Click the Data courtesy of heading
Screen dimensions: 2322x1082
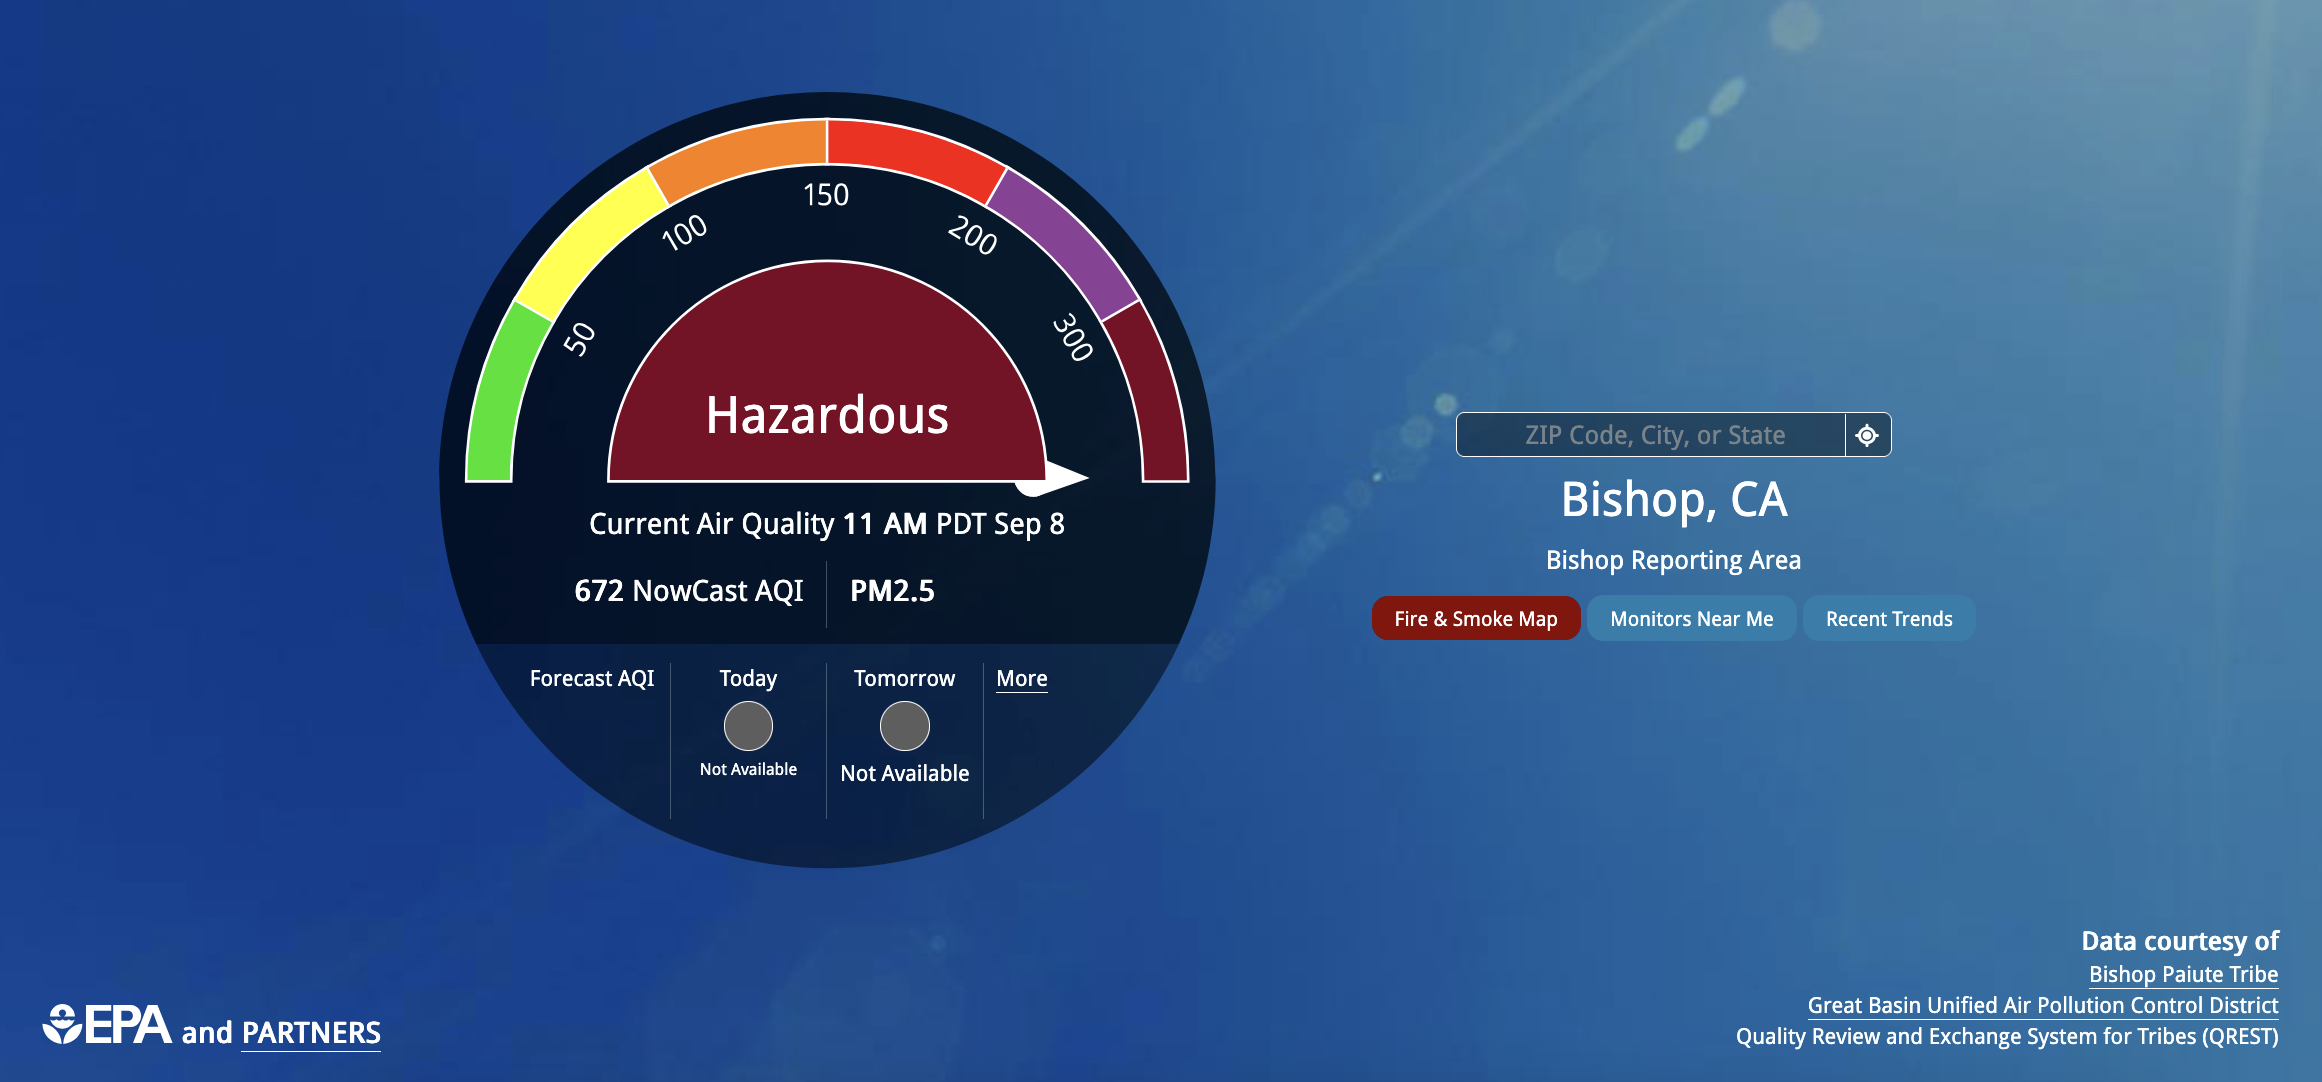point(2180,941)
